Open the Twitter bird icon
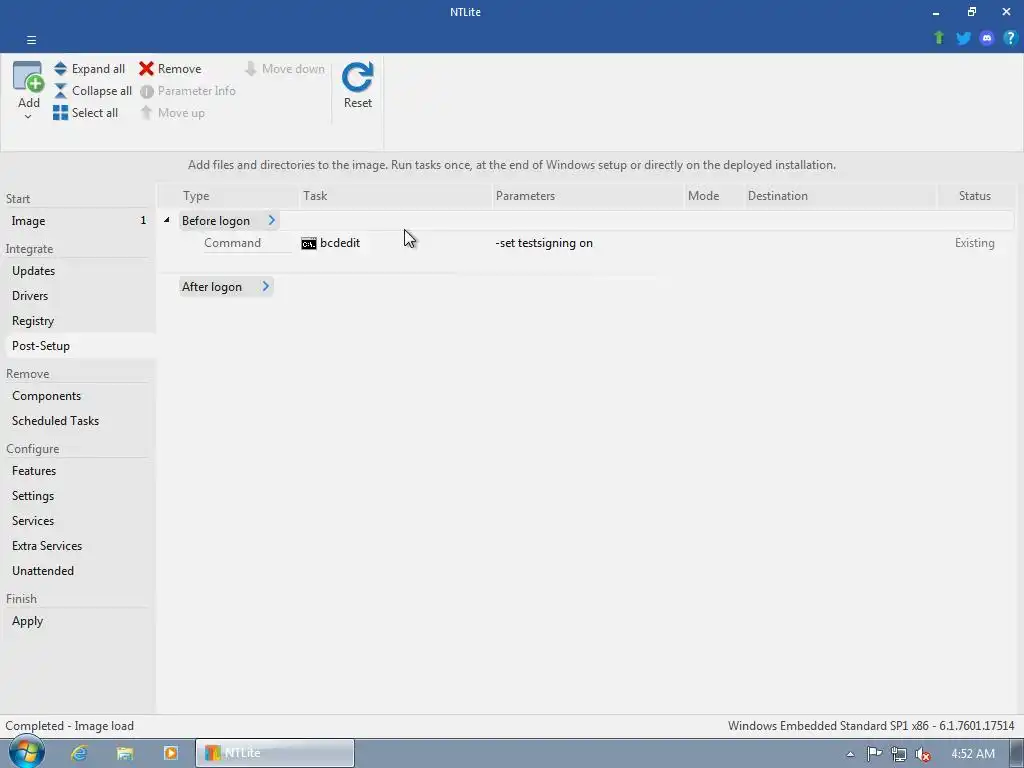1024x768 pixels. point(963,38)
